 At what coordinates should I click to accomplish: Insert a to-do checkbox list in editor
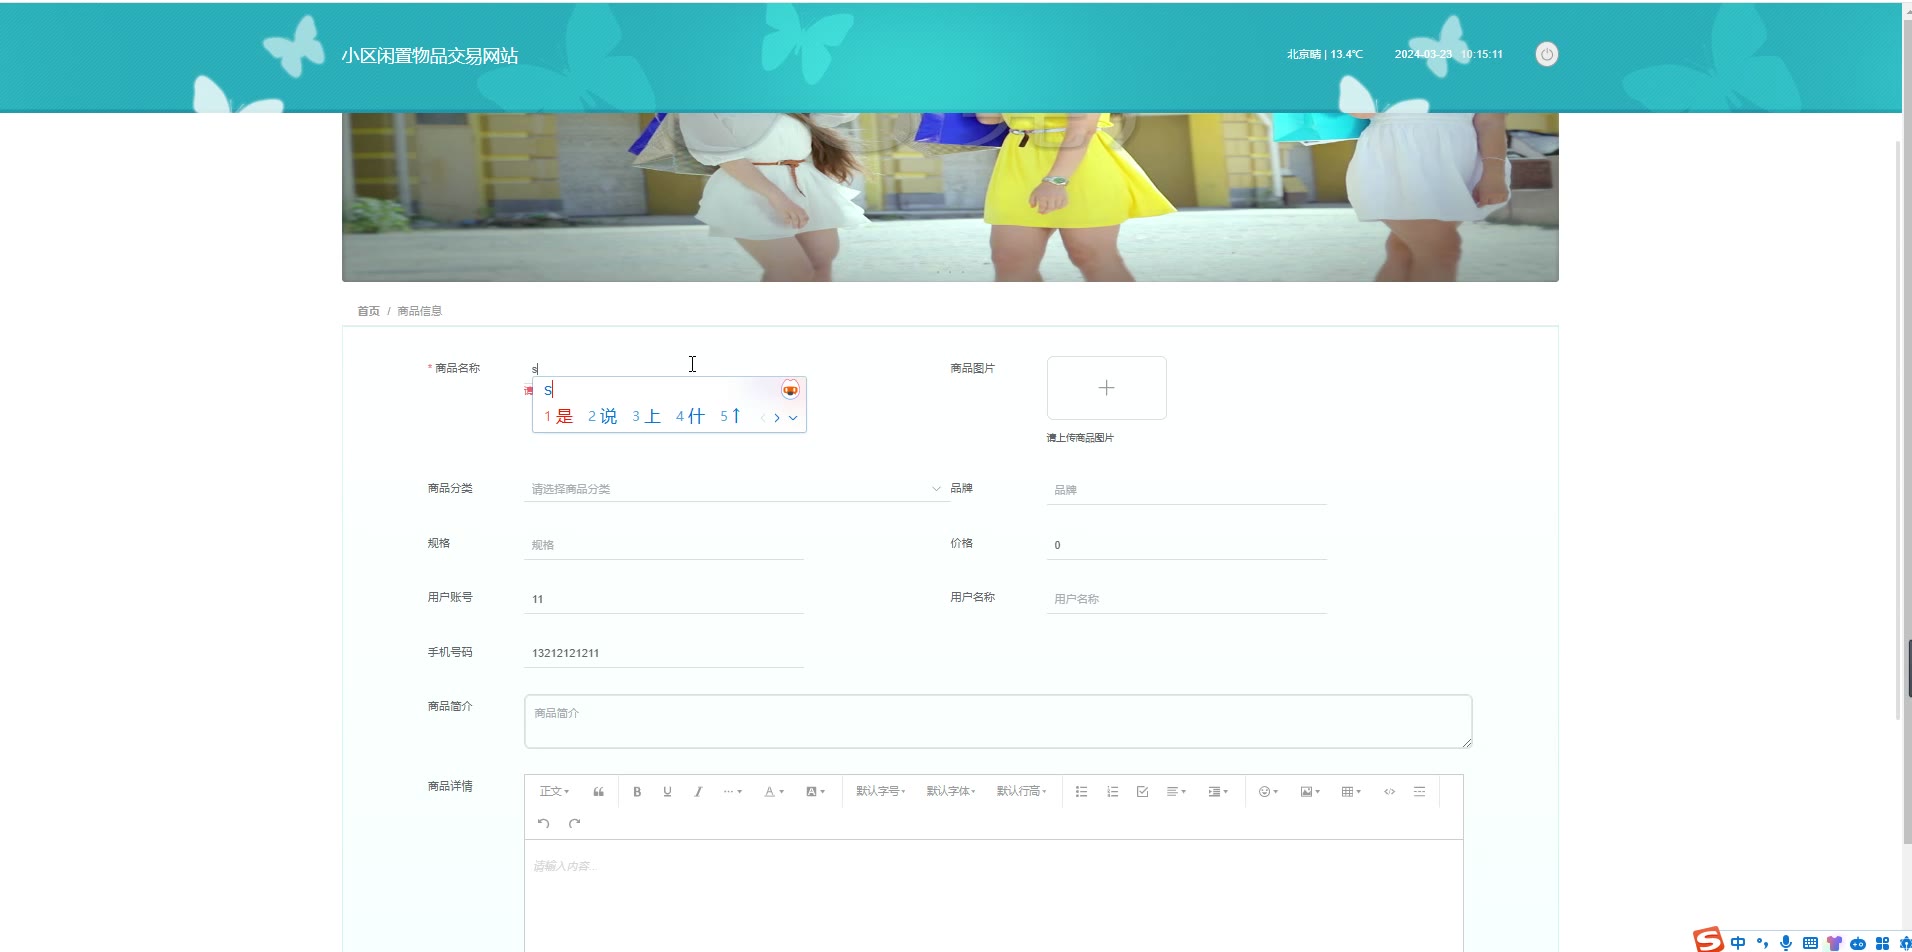click(1142, 792)
